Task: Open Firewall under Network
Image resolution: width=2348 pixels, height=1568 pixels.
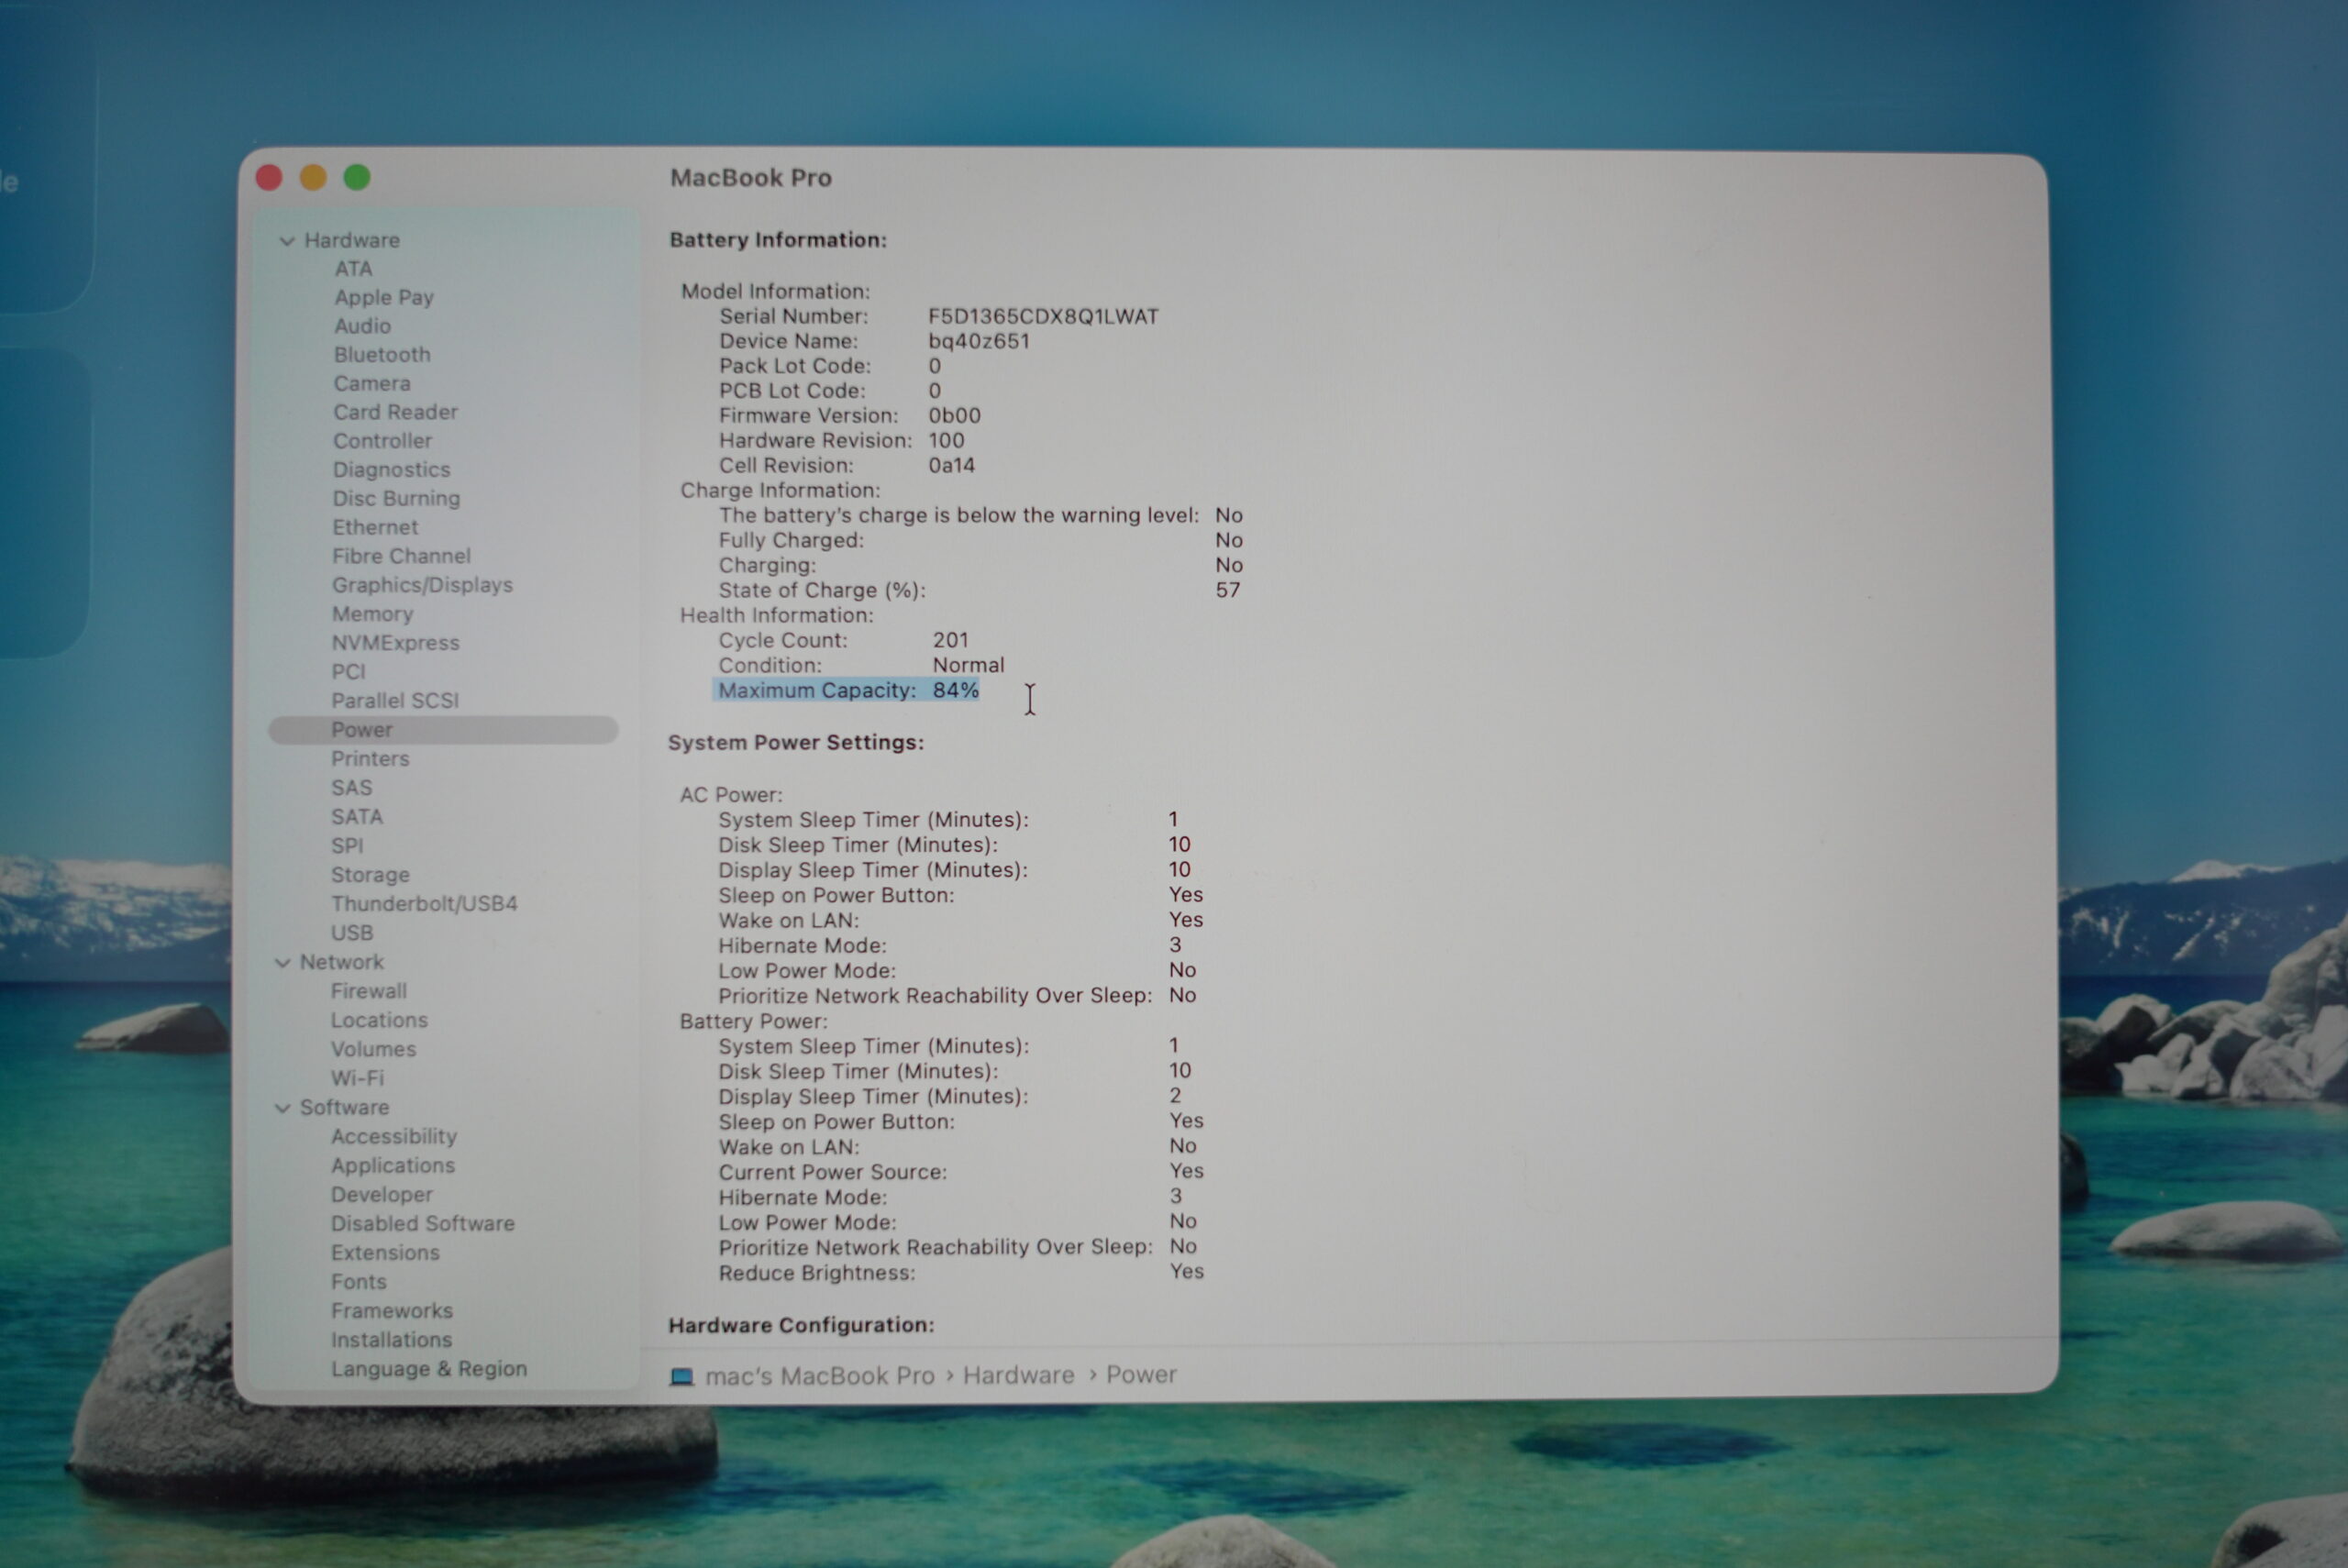Action: click(369, 992)
